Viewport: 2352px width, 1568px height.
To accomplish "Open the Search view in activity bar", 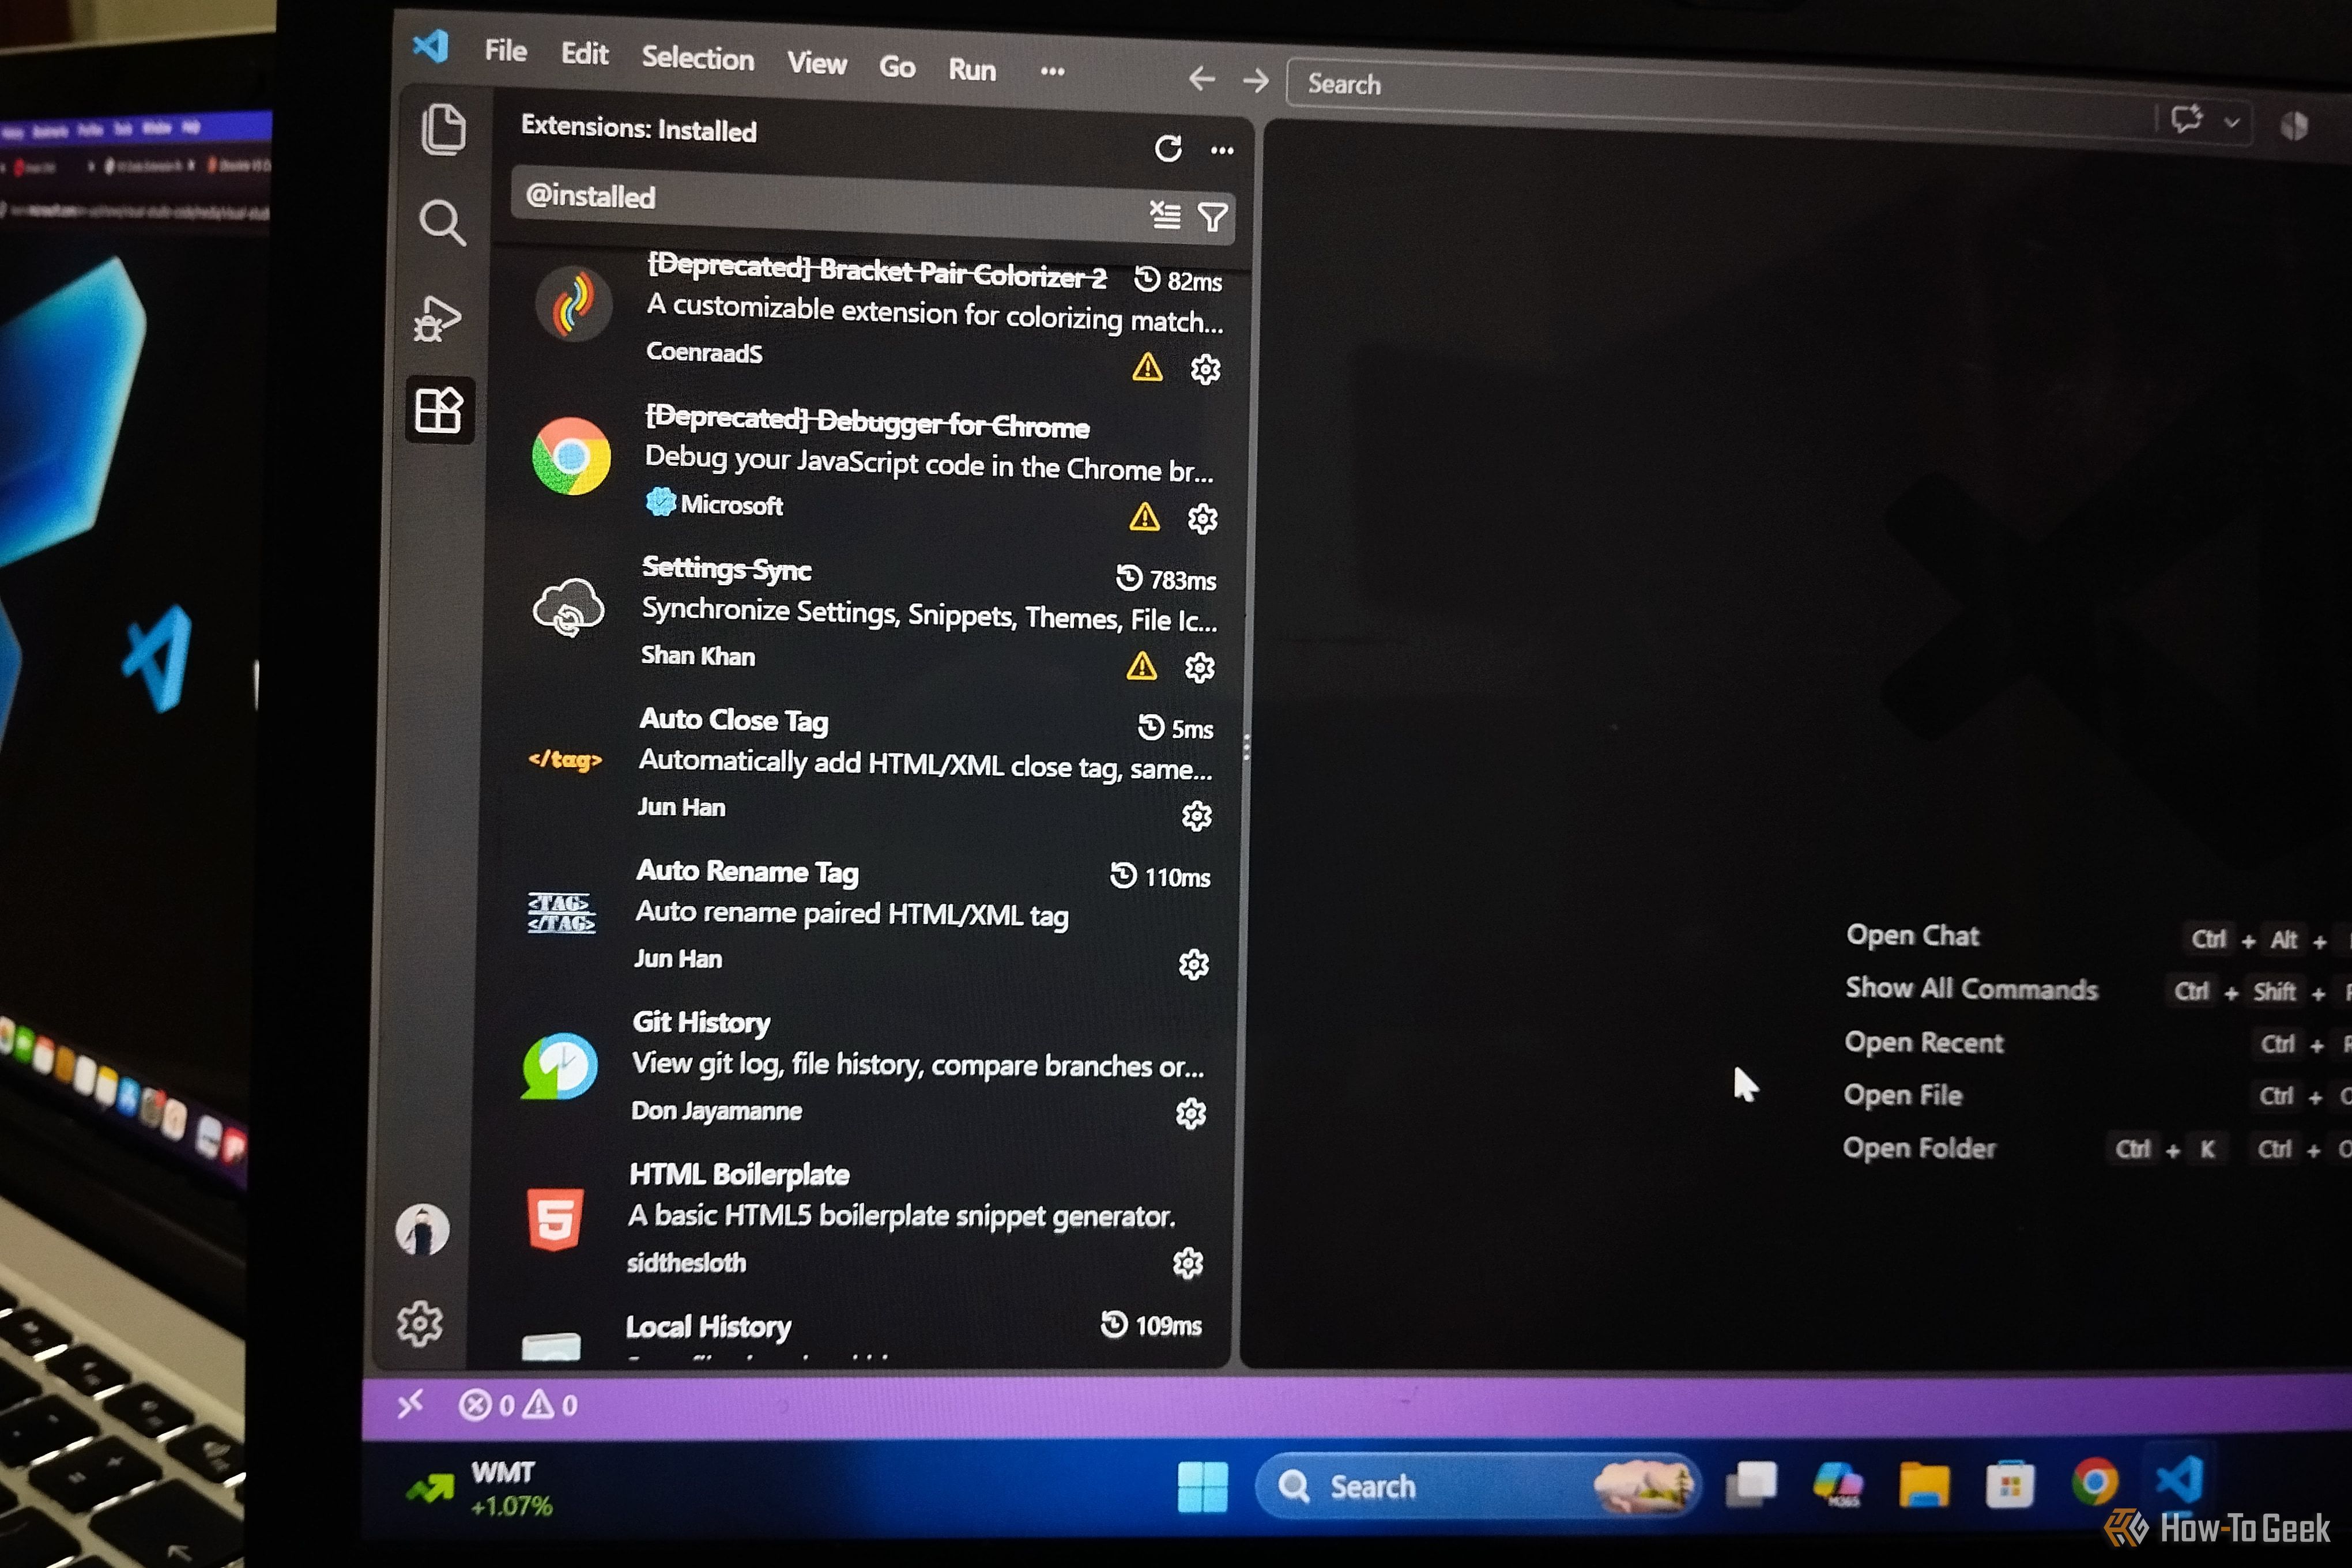I will point(442,222).
